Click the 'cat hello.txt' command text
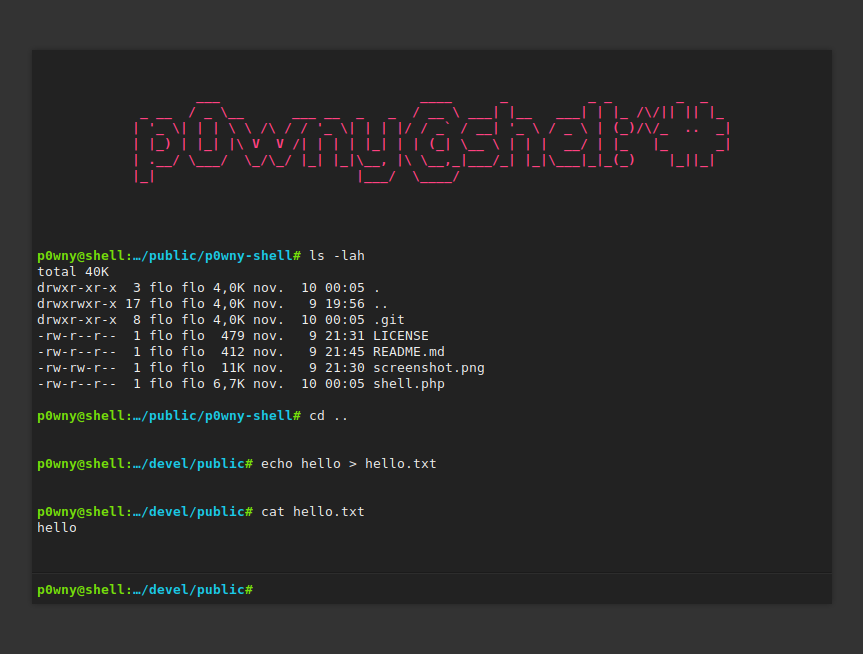The width and height of the screenshot is (863, 654). (x=313, y=511)
